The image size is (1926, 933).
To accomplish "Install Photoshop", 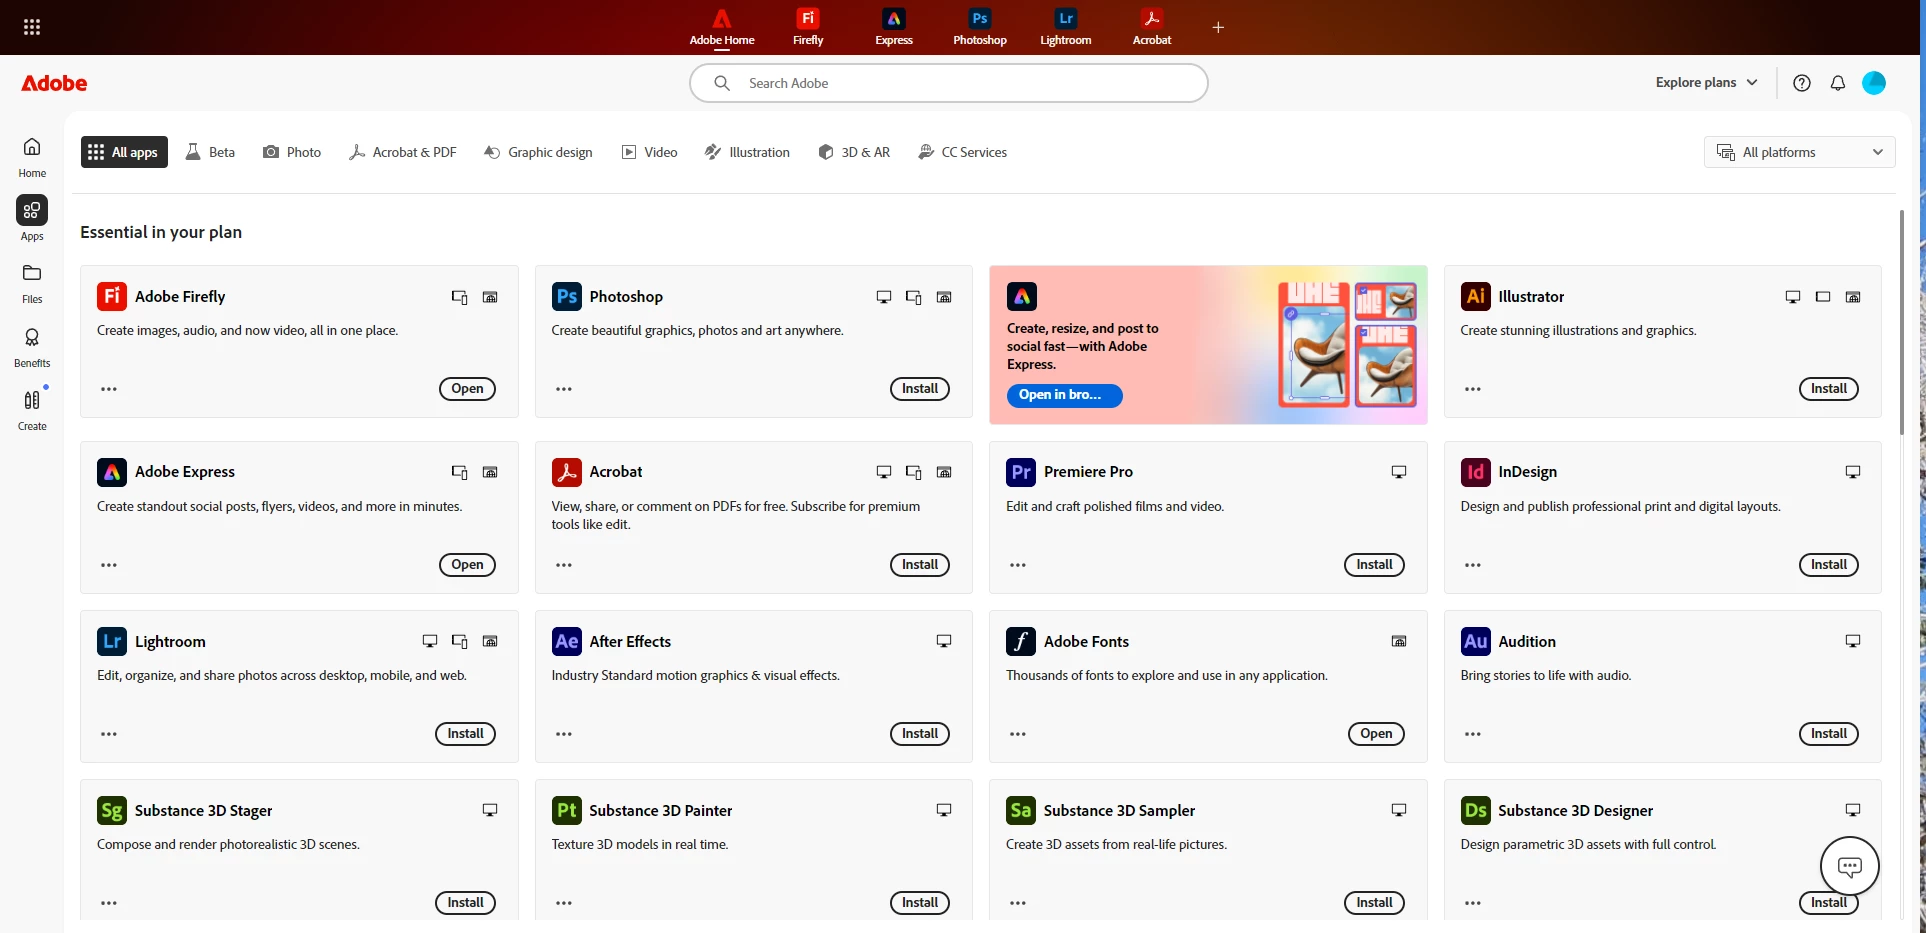I will tap(920, 389).
